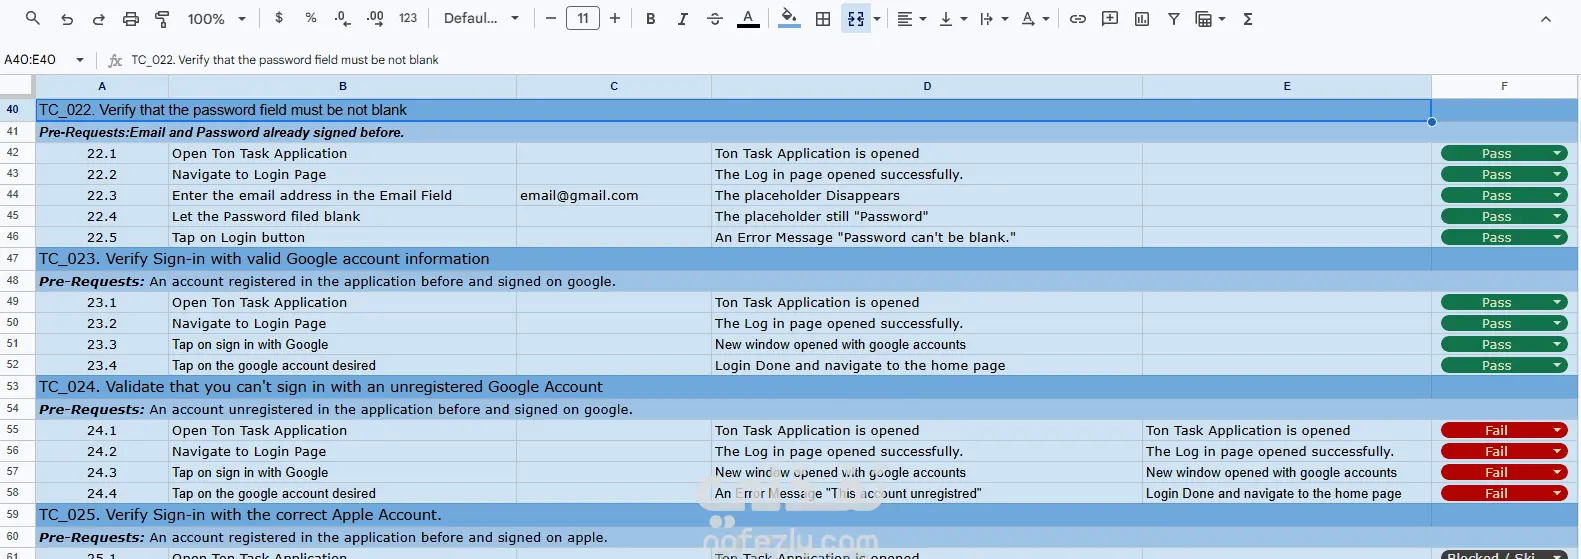This screenshot has height=559, width=1581.
Task: Click into the formula bar text TC_022
Action: 285,59
